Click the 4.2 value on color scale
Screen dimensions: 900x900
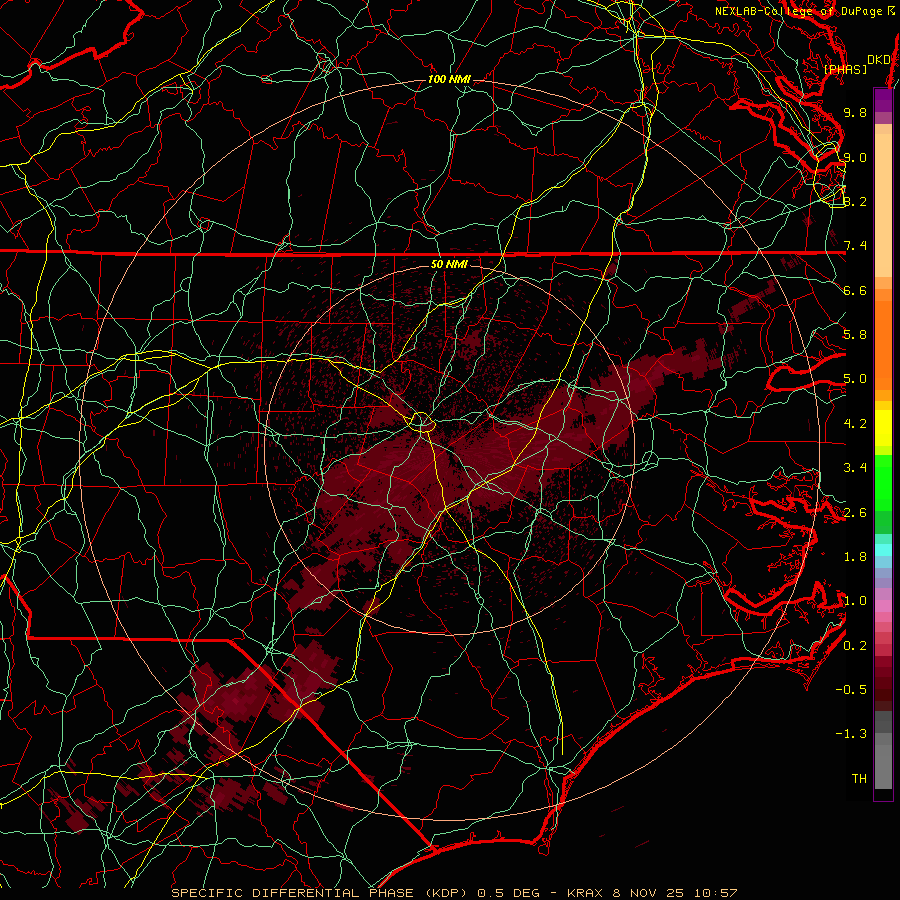click(x=855, y=424)
